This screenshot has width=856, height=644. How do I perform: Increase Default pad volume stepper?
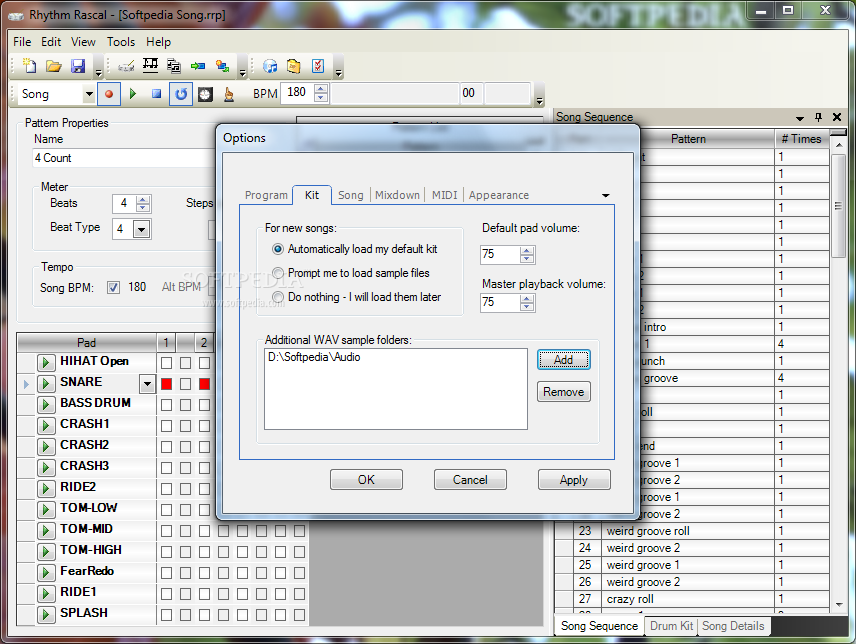click(527, 251)
